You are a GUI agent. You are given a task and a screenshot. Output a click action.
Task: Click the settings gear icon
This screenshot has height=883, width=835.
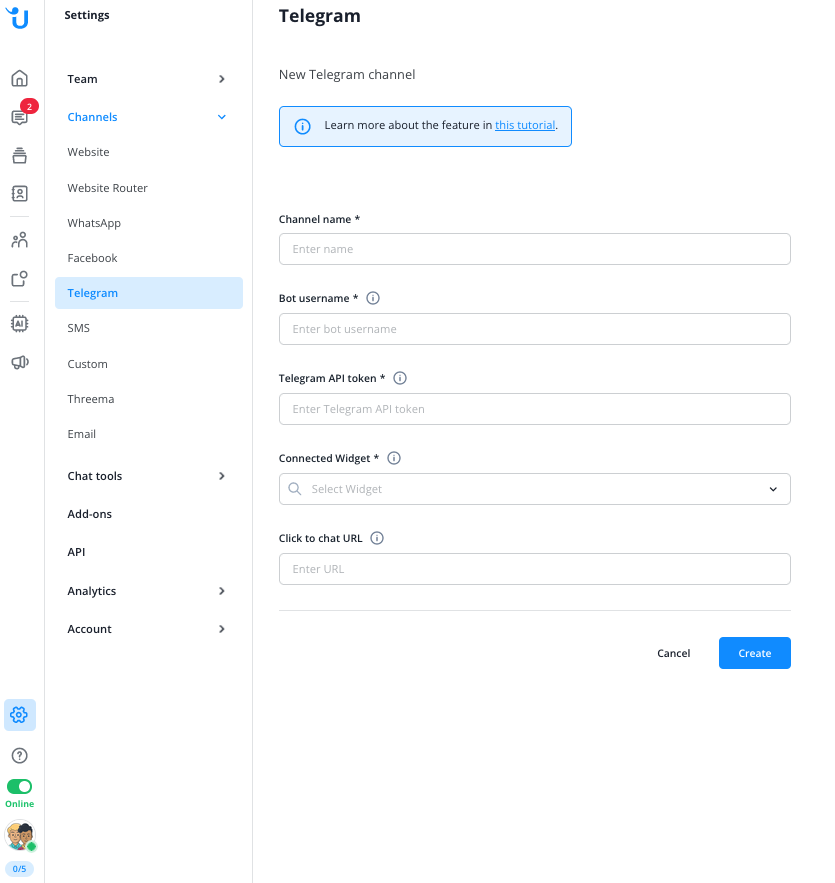click(x=20, y=715)
